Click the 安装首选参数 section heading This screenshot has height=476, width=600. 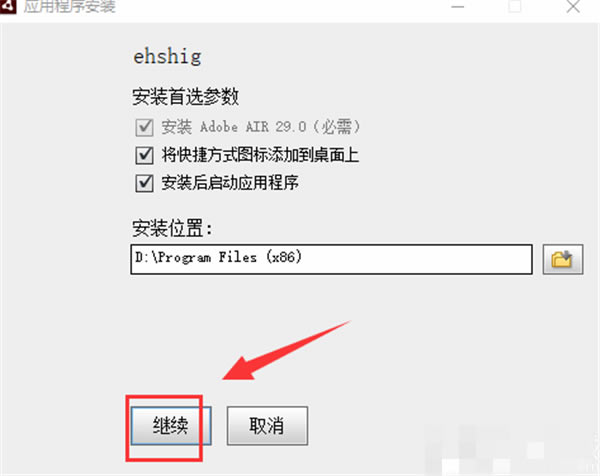(x=185, y=96)
